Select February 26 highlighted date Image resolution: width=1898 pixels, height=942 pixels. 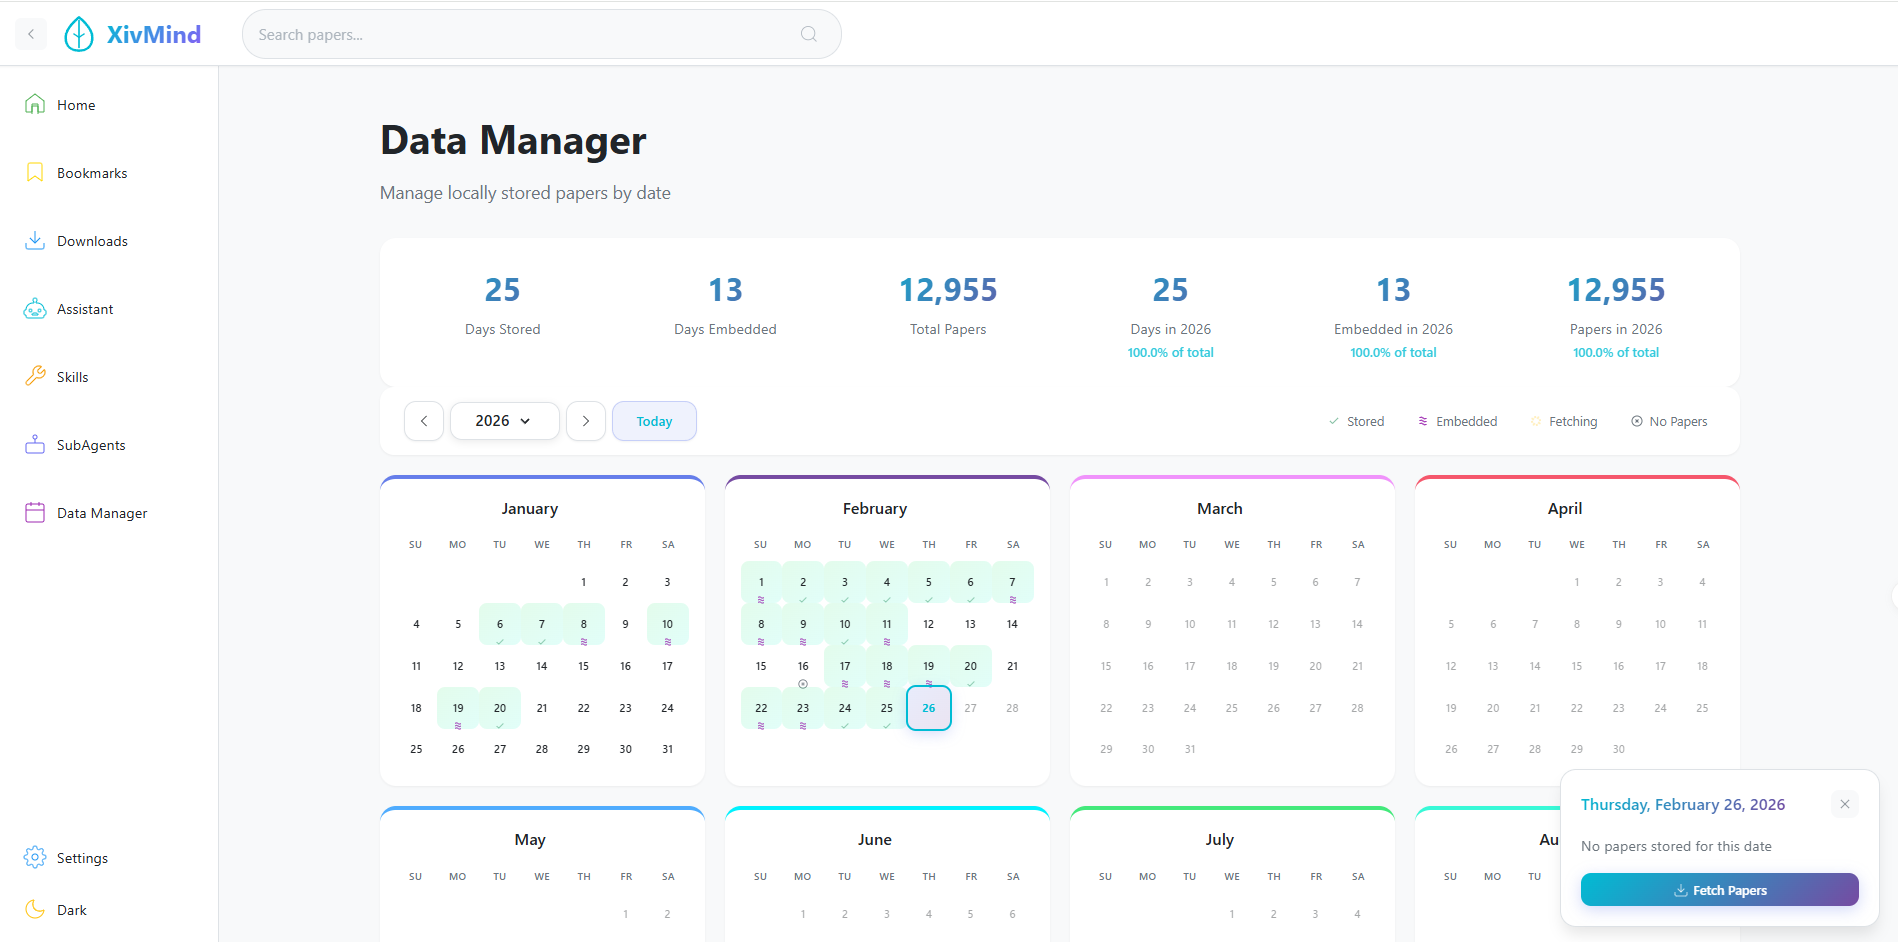929,708
